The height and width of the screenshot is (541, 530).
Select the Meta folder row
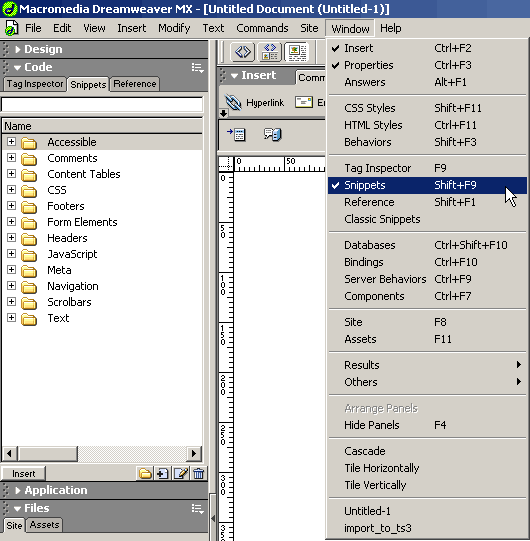tap(102, 270)
